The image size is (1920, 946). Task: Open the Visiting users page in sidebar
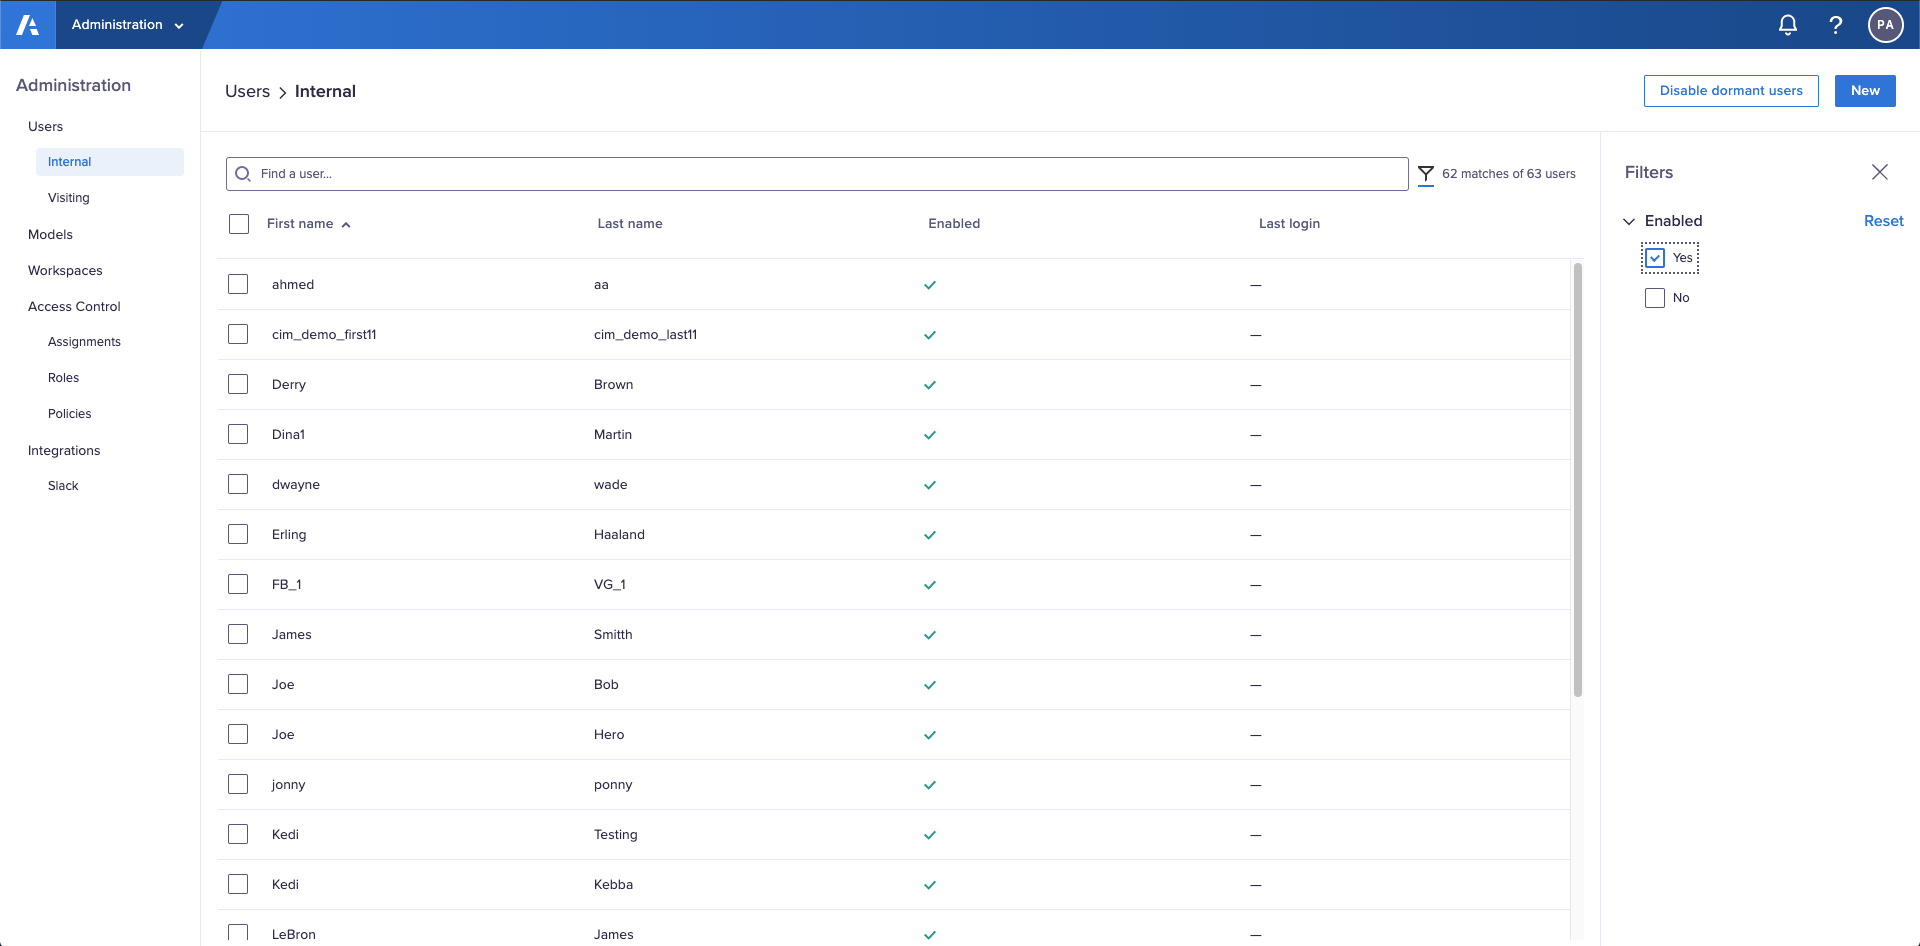click(68, 197)
